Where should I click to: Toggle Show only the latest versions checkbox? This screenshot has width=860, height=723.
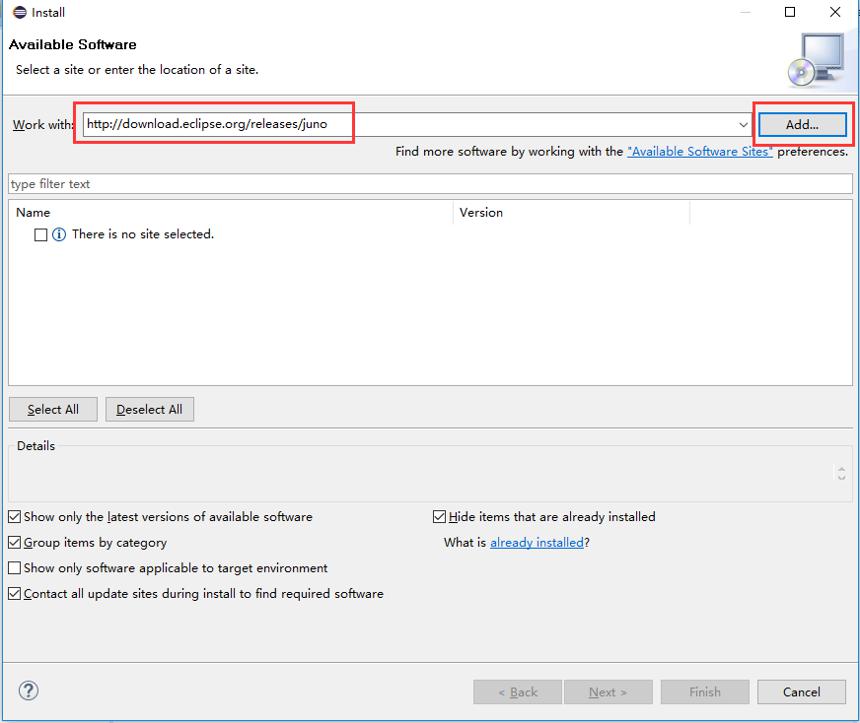point(15,517)
